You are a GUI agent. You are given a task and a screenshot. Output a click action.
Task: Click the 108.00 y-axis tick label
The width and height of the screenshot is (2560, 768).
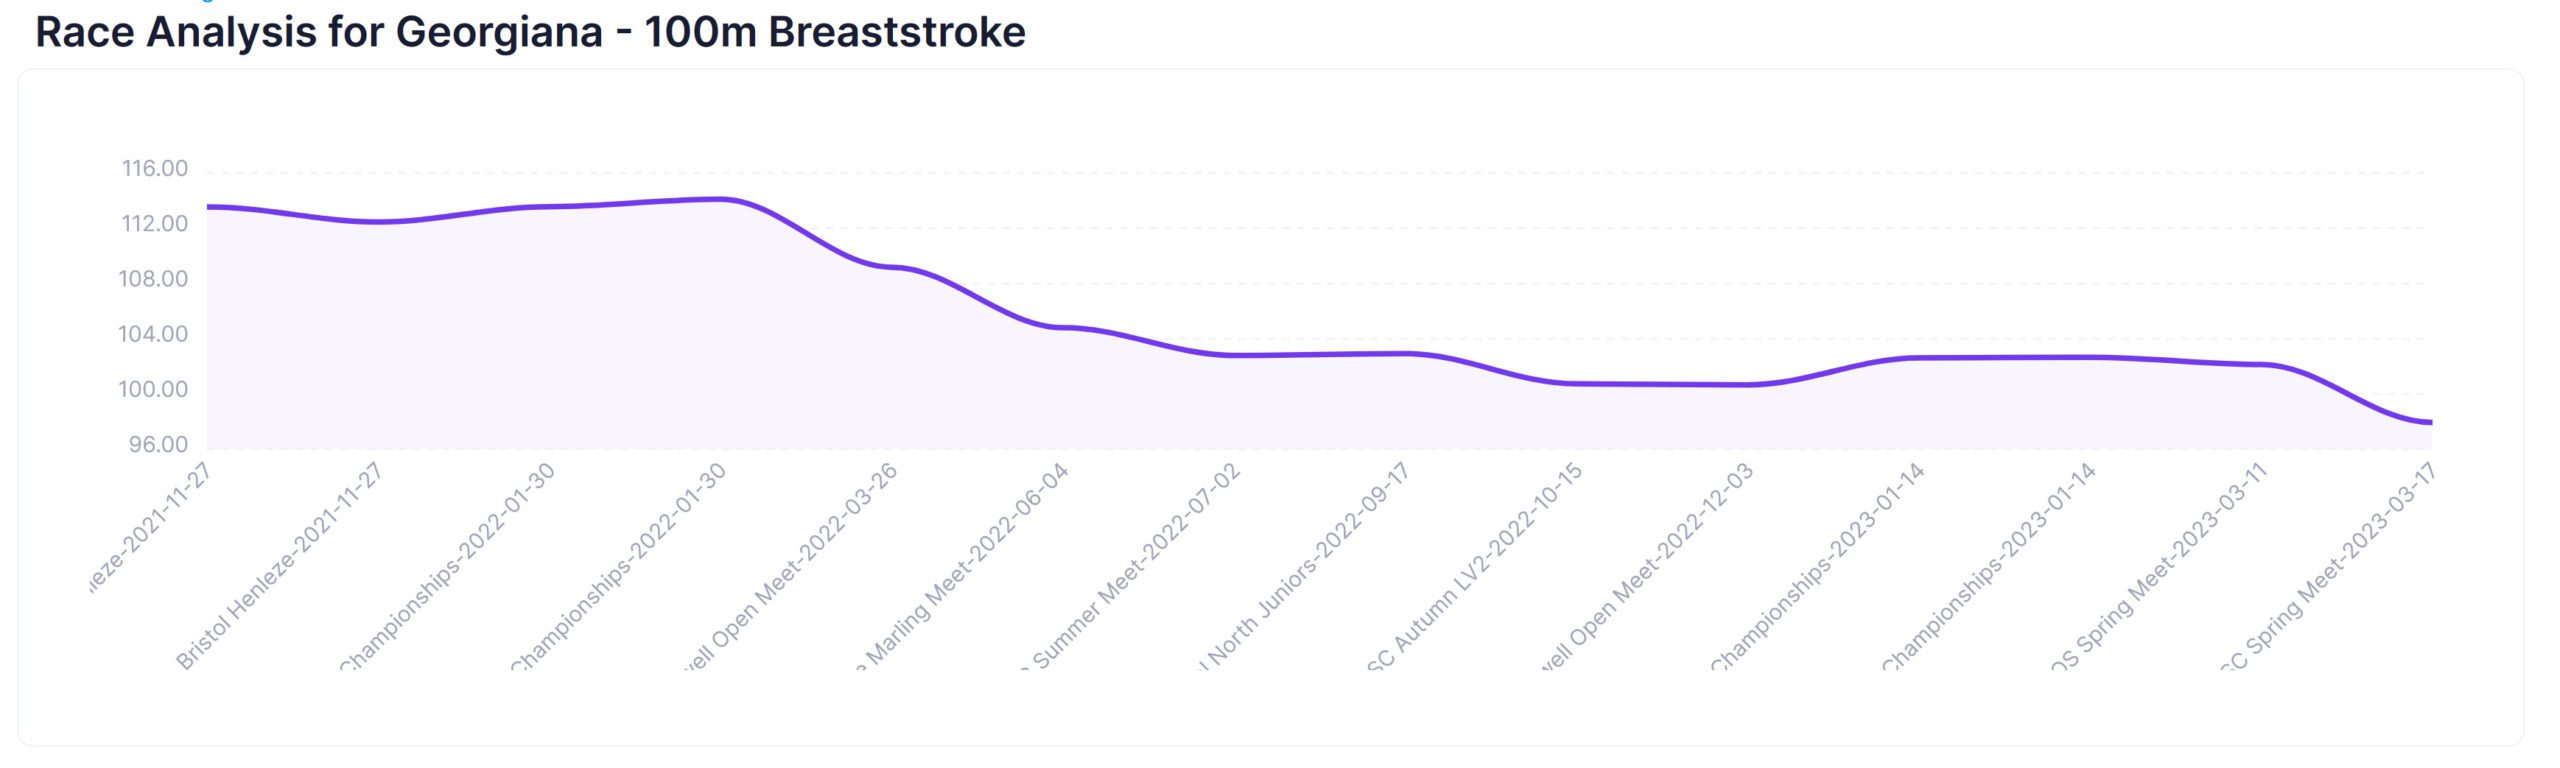tap(153, 279)
